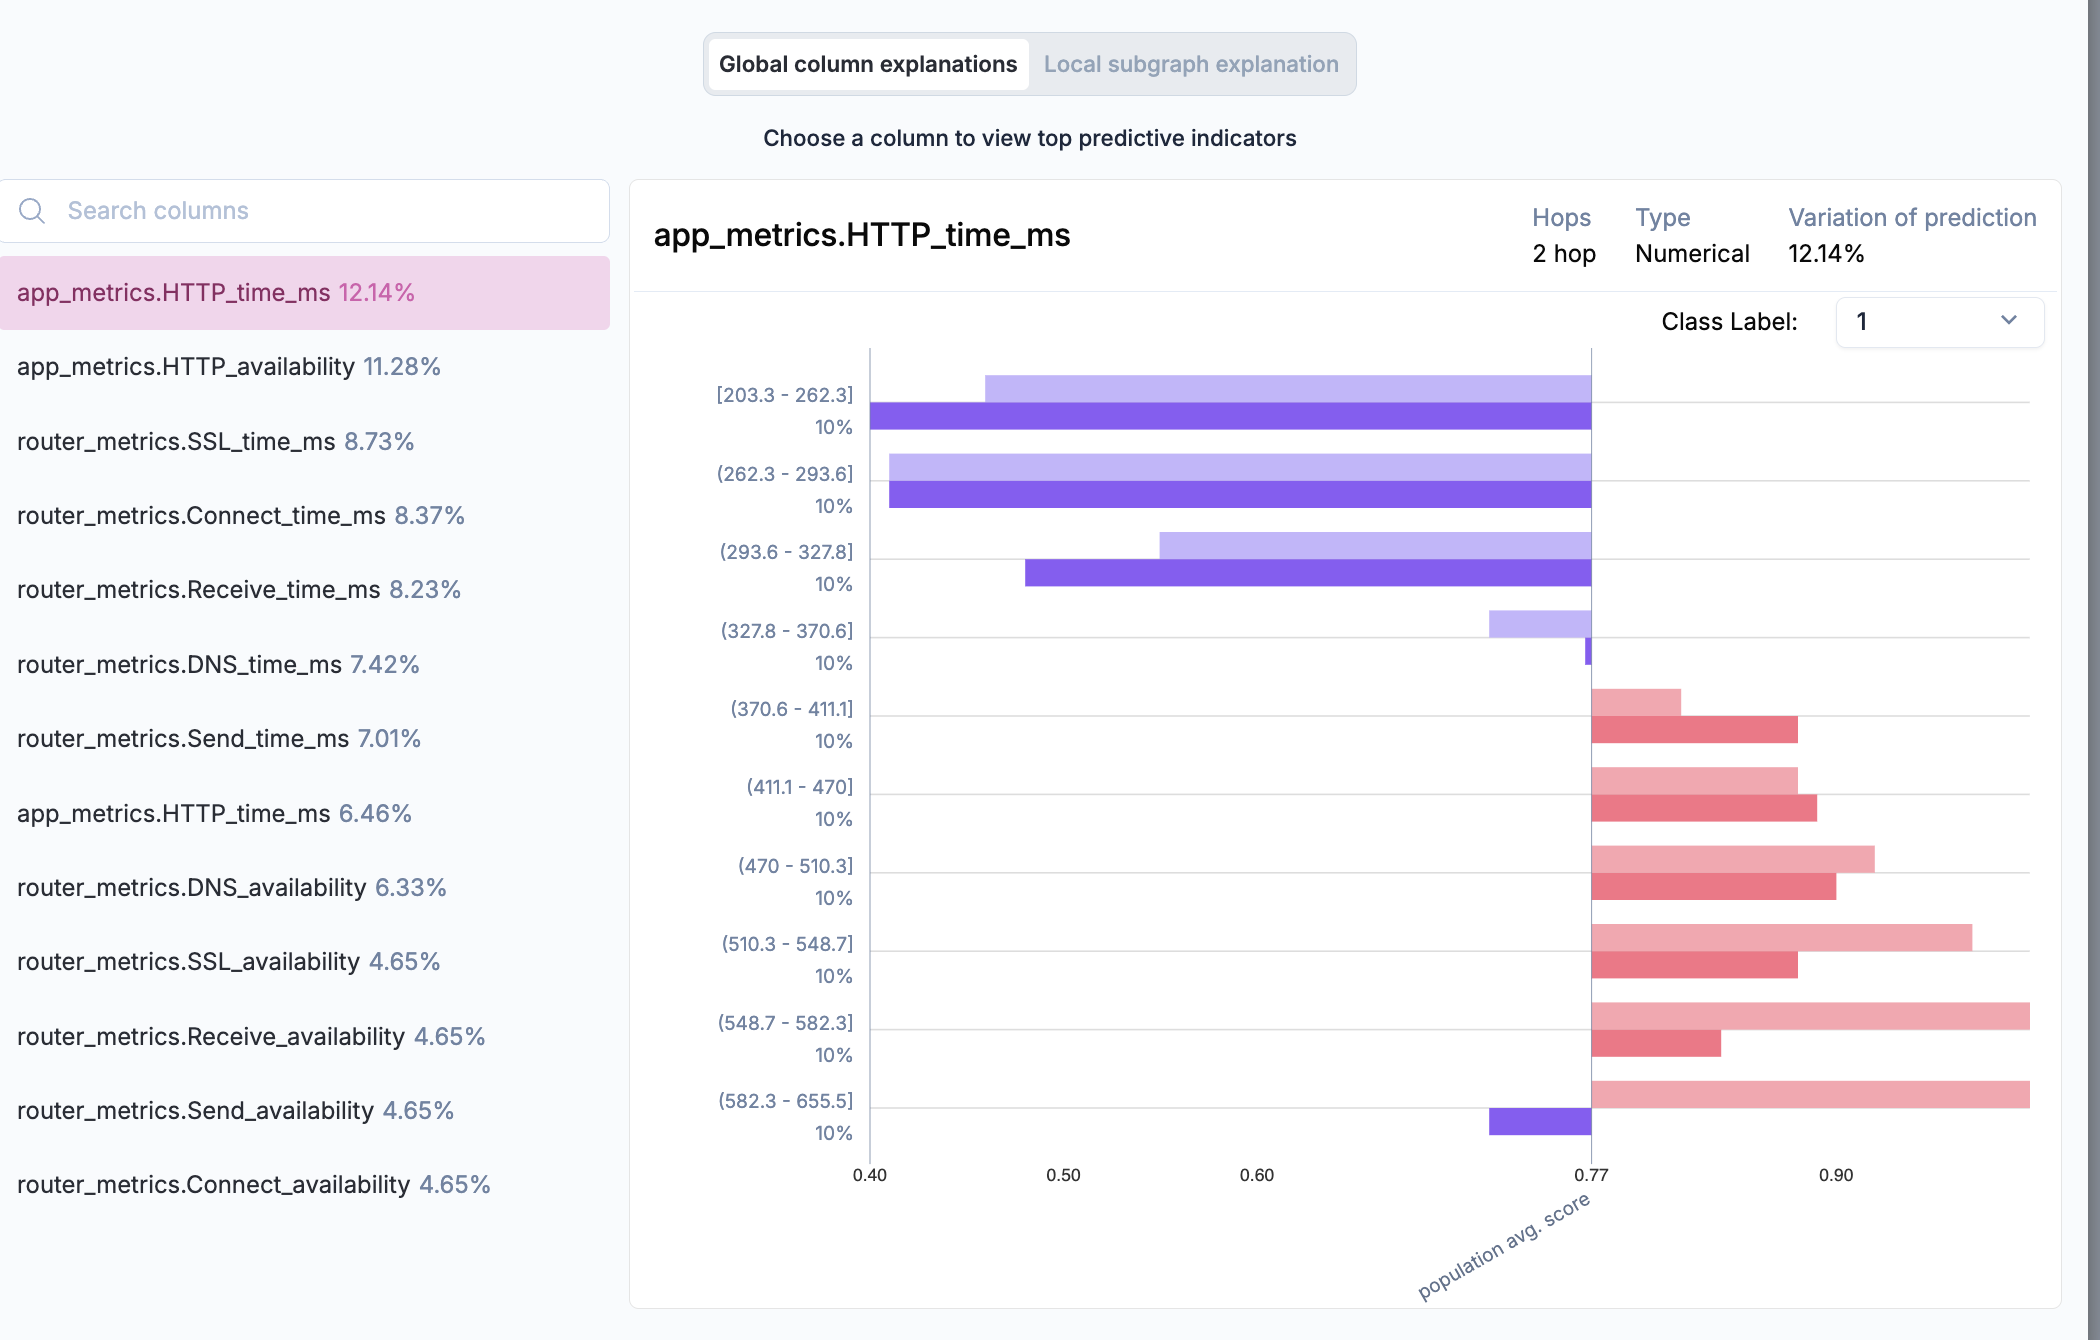2100x1340 pixels.
Task: Switch to Local subgraph explanation tab
Action: [x=1190, y=64]
